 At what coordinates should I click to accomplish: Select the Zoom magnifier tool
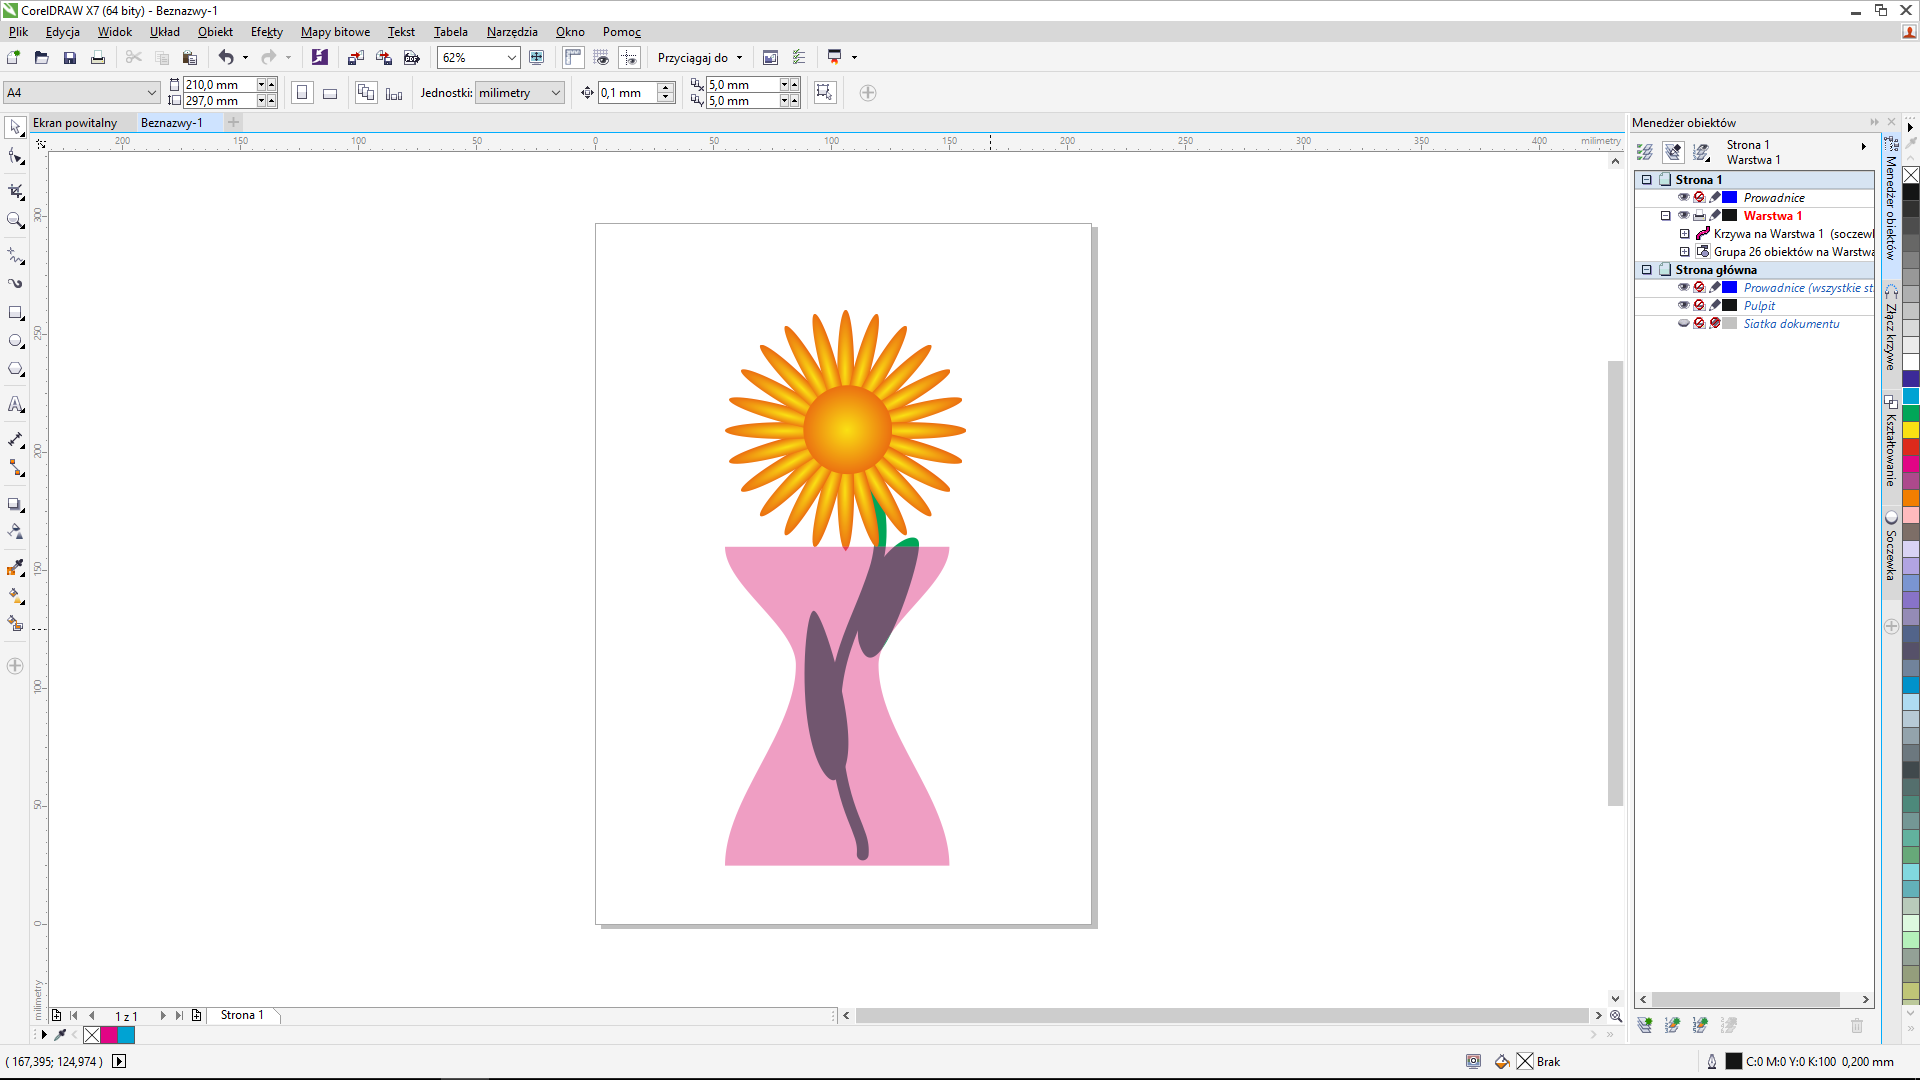pos(16,220)
